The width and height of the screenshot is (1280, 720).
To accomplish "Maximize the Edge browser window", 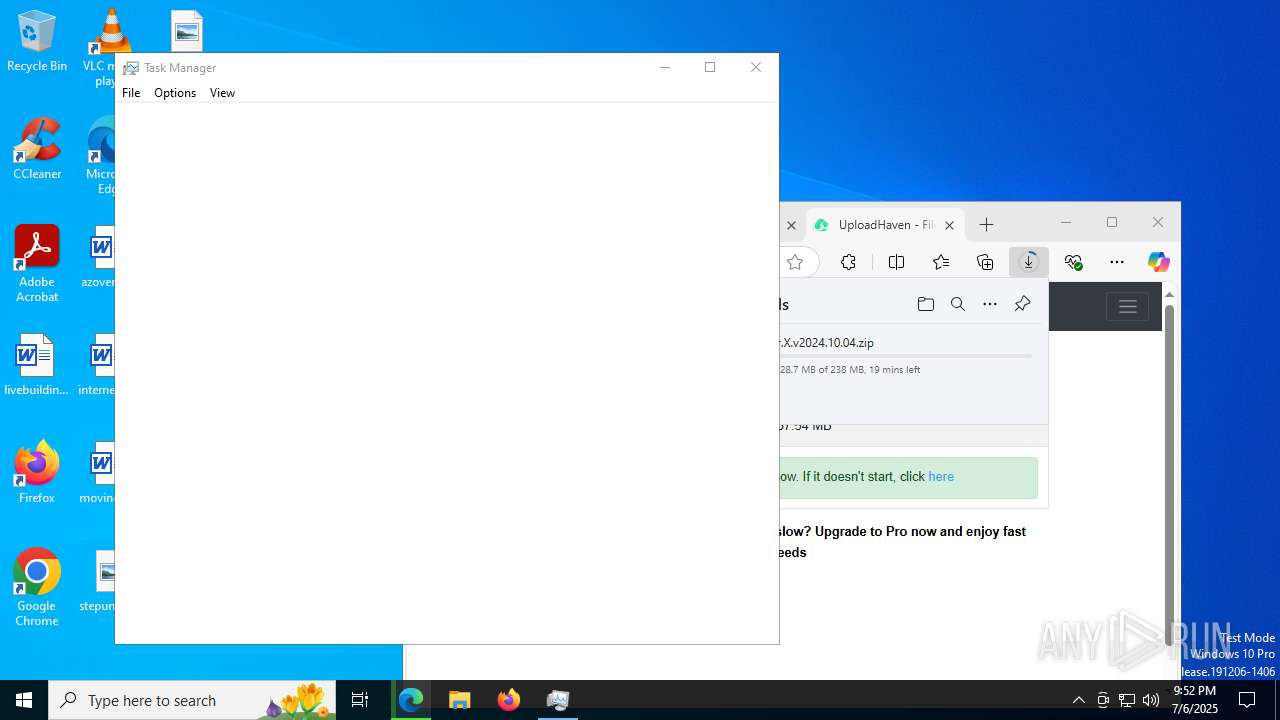I will (1112, 222).
